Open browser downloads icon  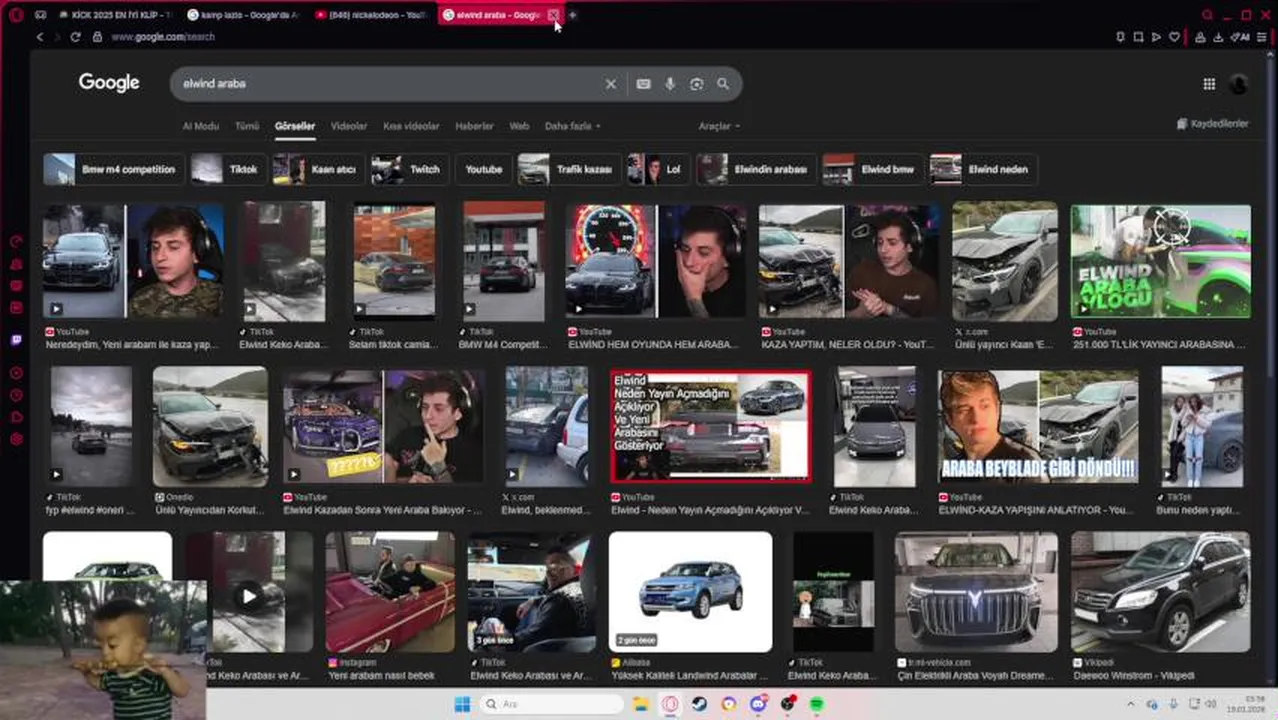1219,37
